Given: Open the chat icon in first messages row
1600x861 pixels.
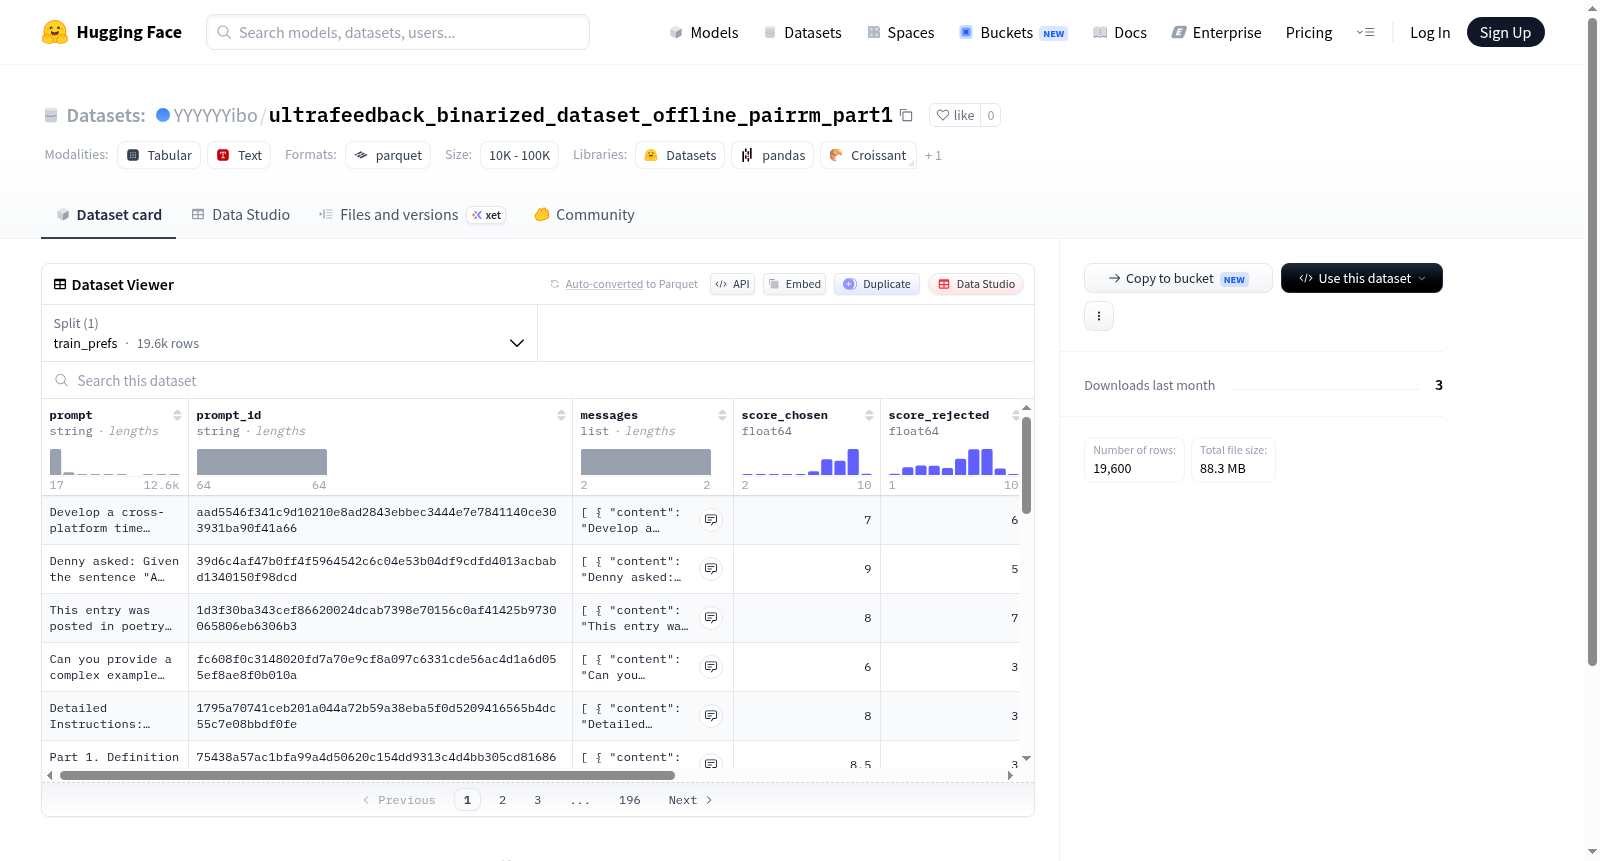Looking at the screenshot, I should tap(711, 520).
